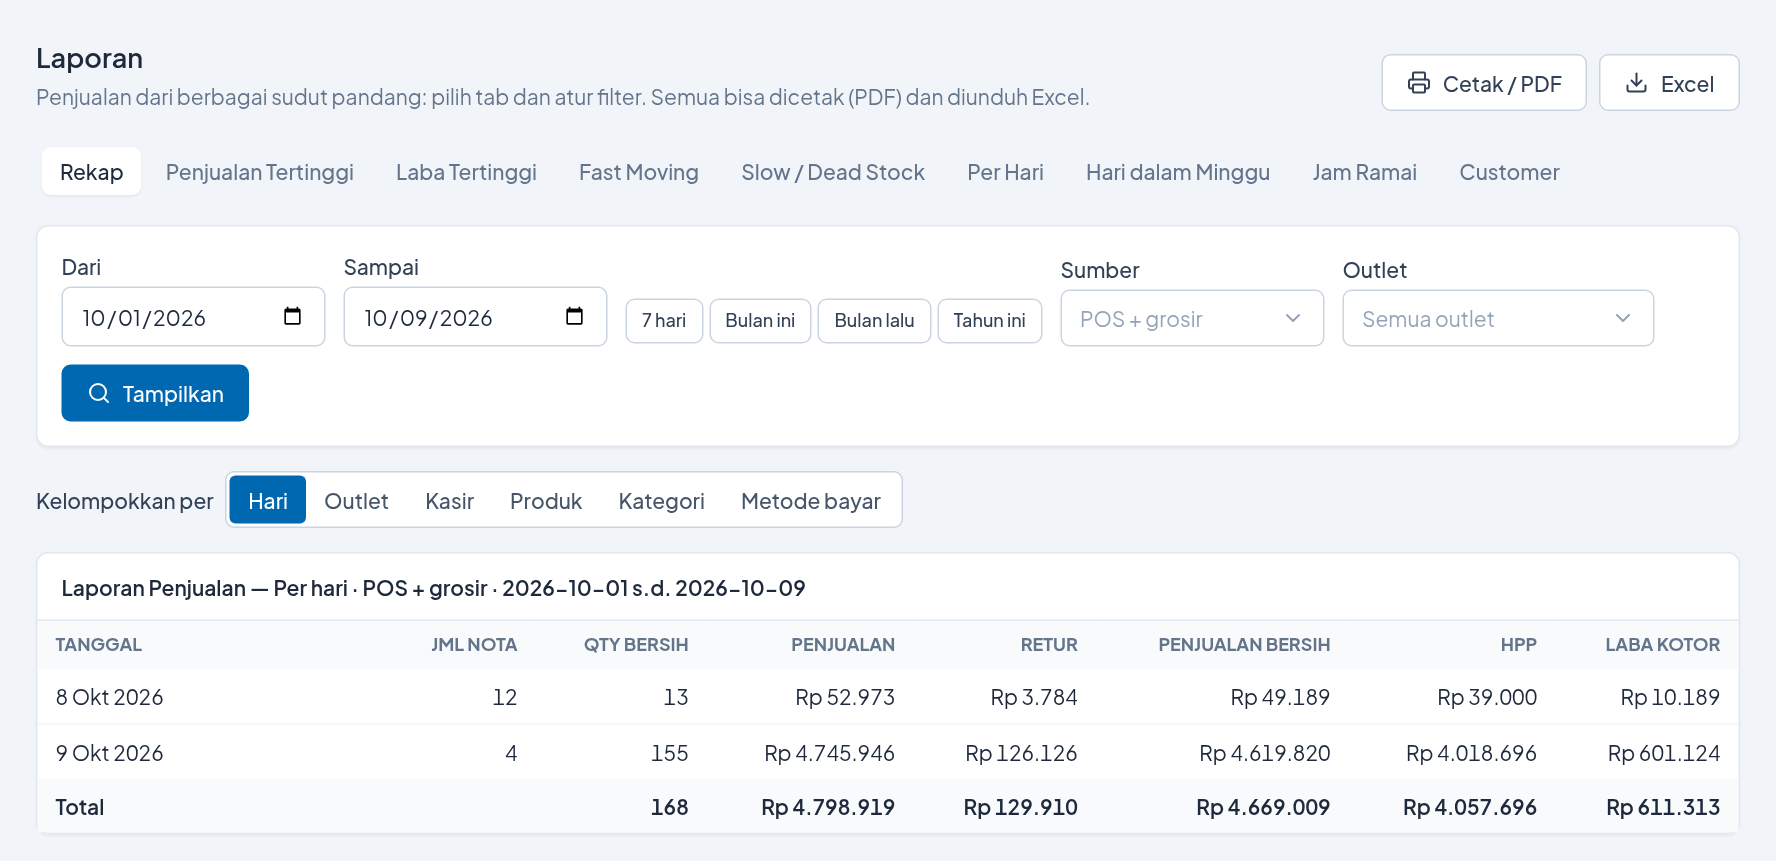
Task: Open the Customer tab
Action: coord(1509,172)
